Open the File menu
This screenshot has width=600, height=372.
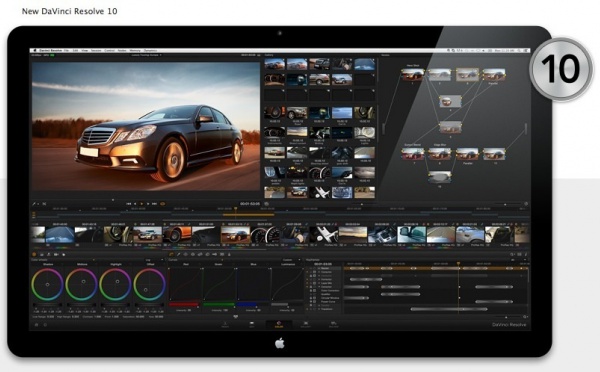[x=66, y=50]
